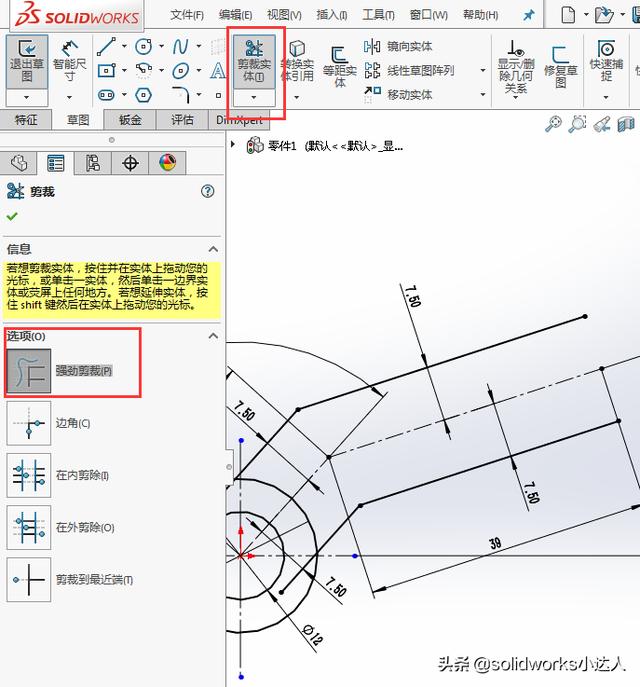Select the Arc sketch tool
Screen dimensions: 640x687
(x=144, y=70)
